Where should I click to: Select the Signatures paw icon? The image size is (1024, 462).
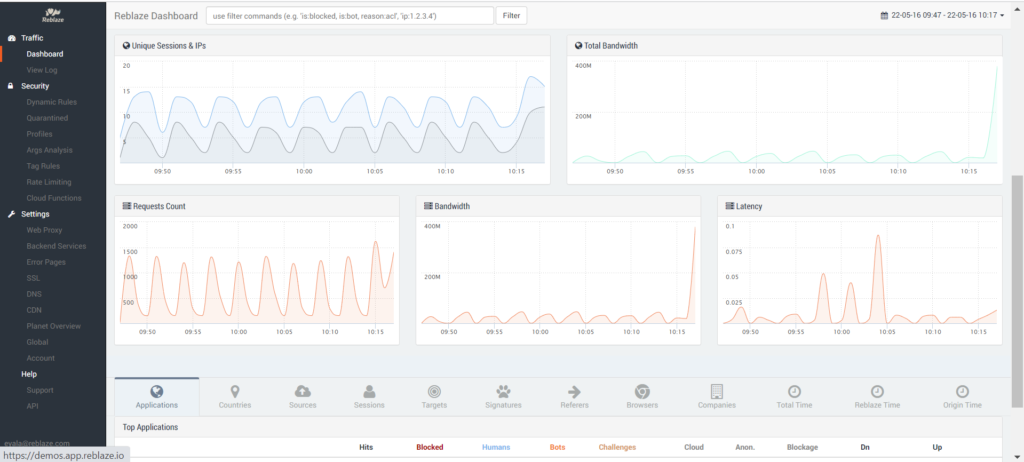click(x=504, y=391)
